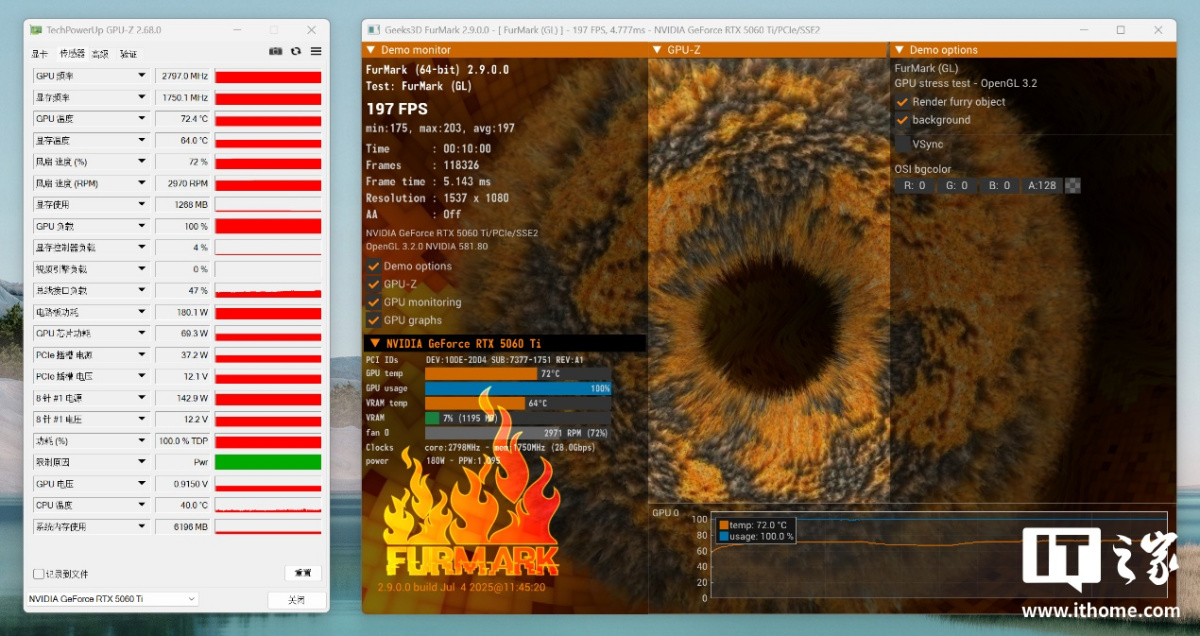Collapse the GPU-Z panel in FurMark
This screenshot has width=1200, height=636.
tap(656, 50)
